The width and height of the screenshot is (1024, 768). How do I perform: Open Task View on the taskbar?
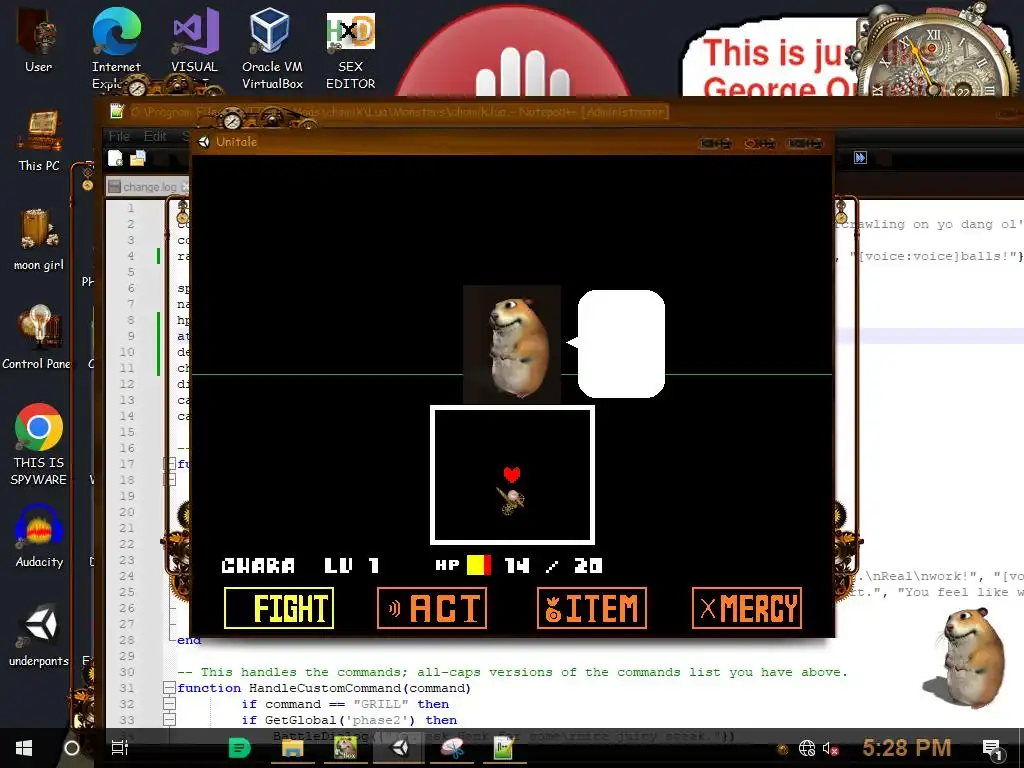click(x=119, y=748)
